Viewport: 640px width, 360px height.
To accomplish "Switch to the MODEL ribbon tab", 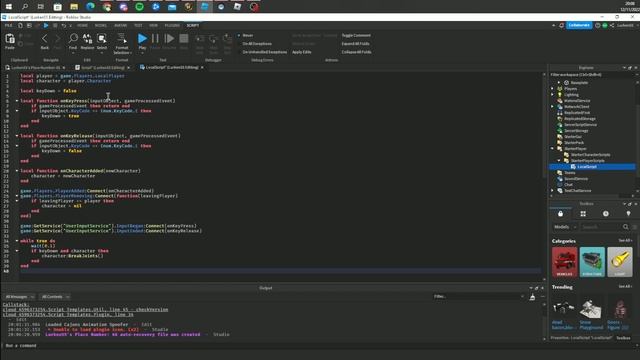I will point(101,25).
